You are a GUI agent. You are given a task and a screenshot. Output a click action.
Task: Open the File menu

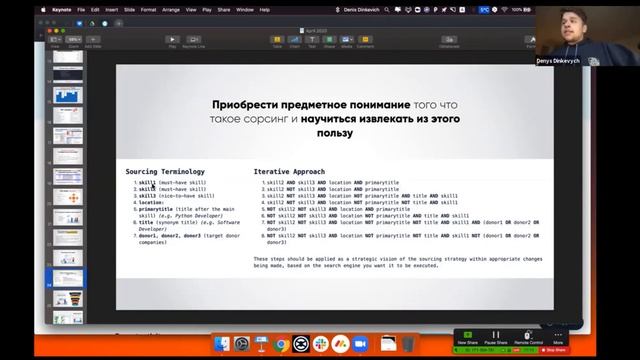pyautogui.click(x=81, y=10)
